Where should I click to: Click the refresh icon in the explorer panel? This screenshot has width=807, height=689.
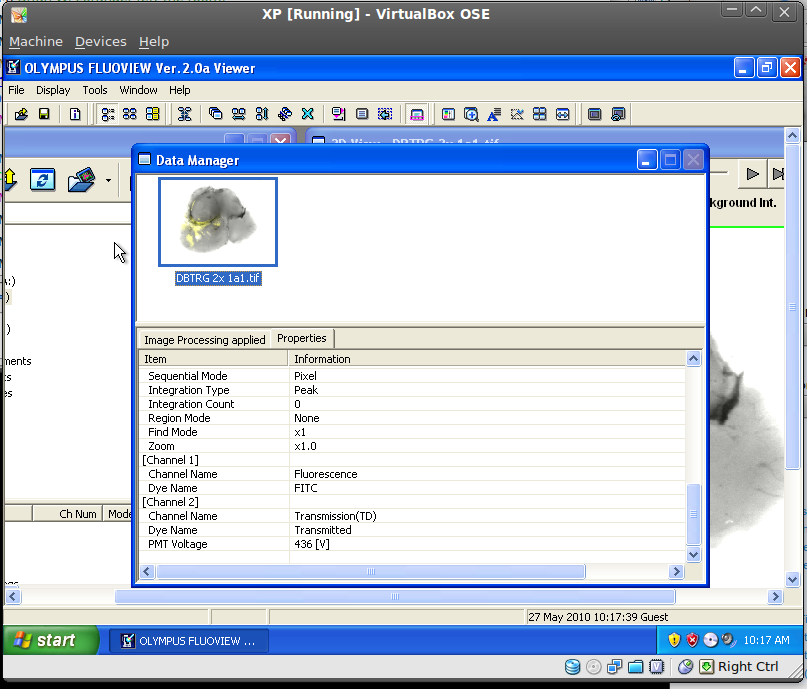pos(42,180)
